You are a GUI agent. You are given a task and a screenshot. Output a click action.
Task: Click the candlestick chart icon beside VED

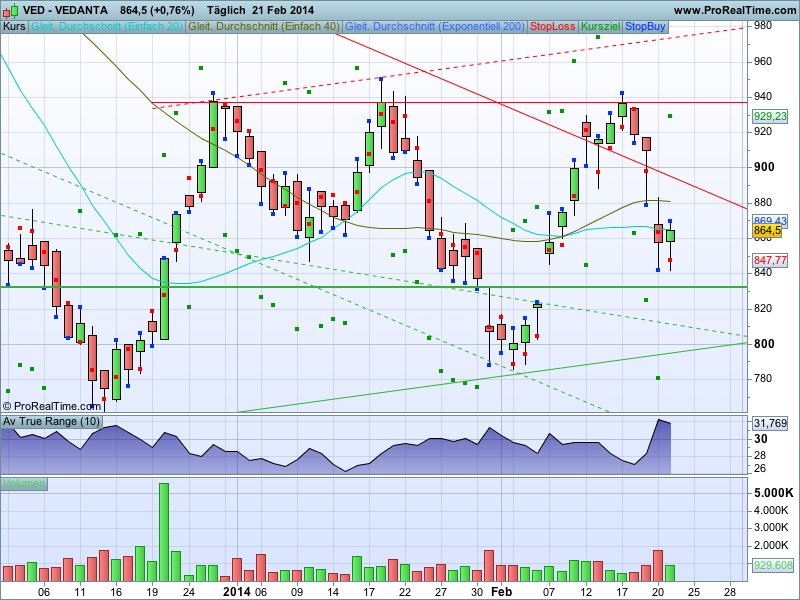coord(10,10)
